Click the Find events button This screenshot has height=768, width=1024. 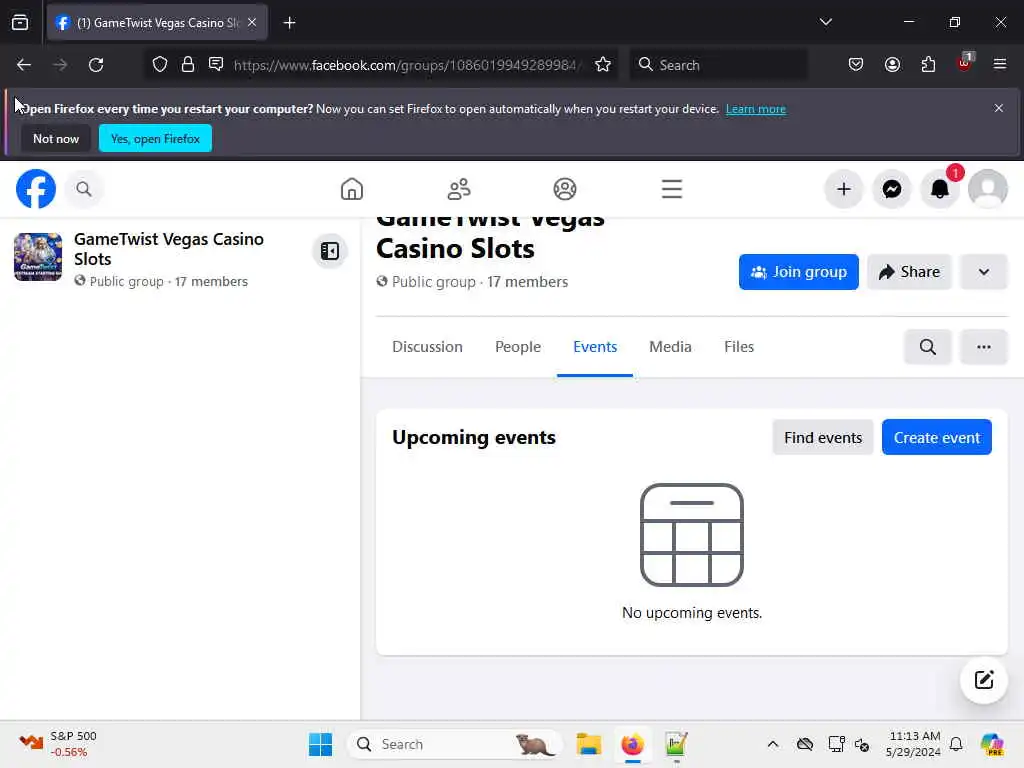click(x=822, y=438)
